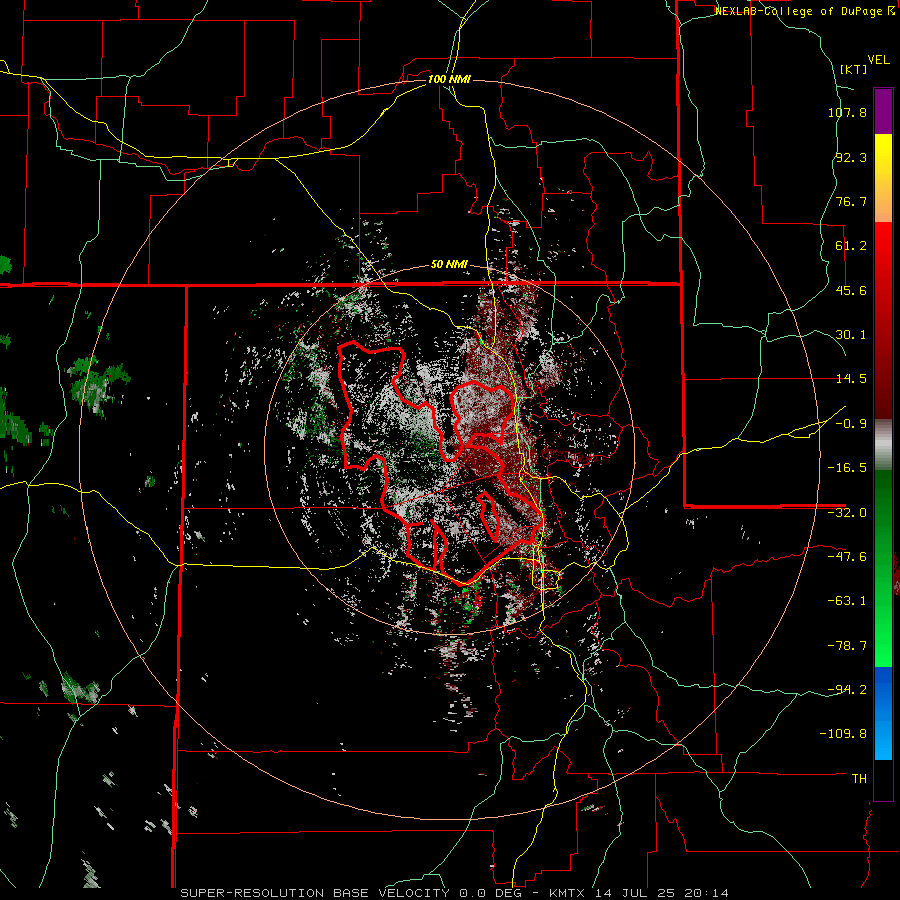Click the 14.5 velocity scale value
900x900 pixels.
click(x=851, y=379)
